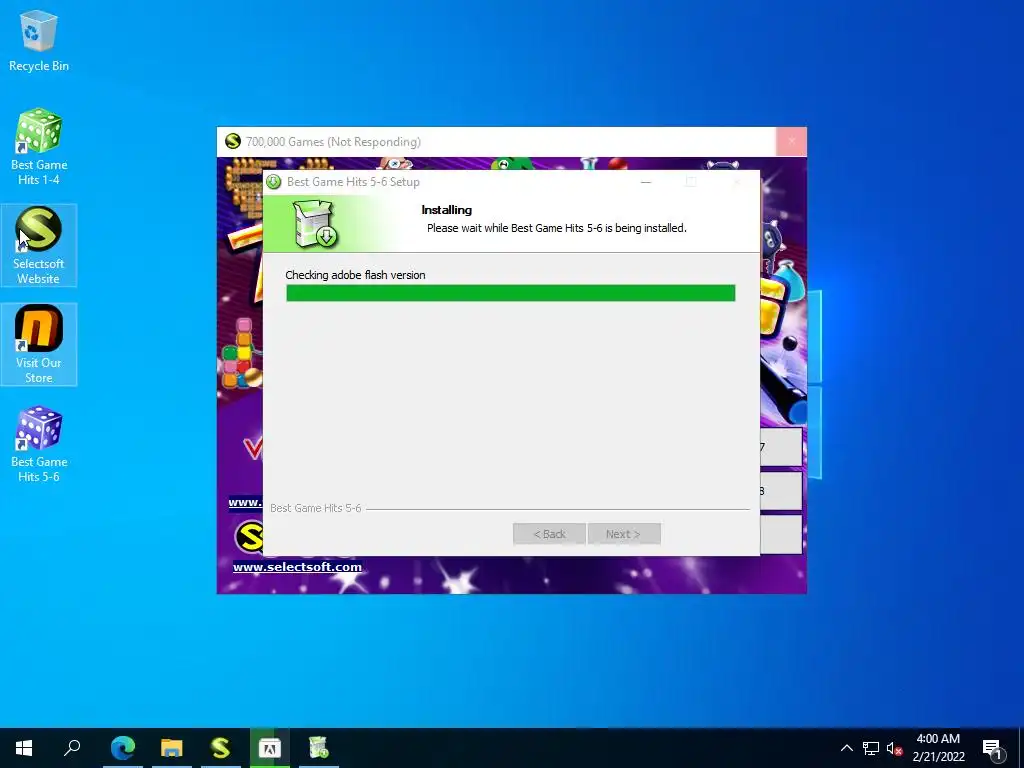Image resolution: width=1024 pixels, height=768 pixels.
Task: Click the grayed-out Next button in setup
Action: click(x=624, y=534)
